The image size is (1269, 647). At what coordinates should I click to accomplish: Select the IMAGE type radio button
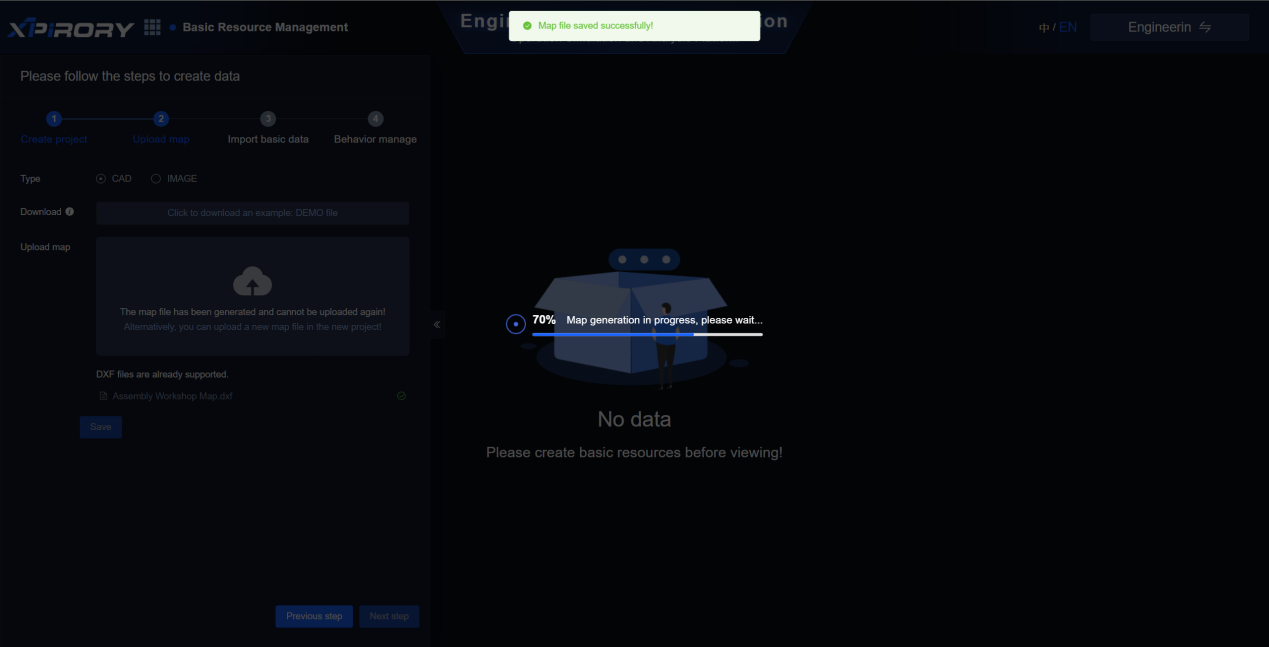pyautogui.click(x=156, y=179)
